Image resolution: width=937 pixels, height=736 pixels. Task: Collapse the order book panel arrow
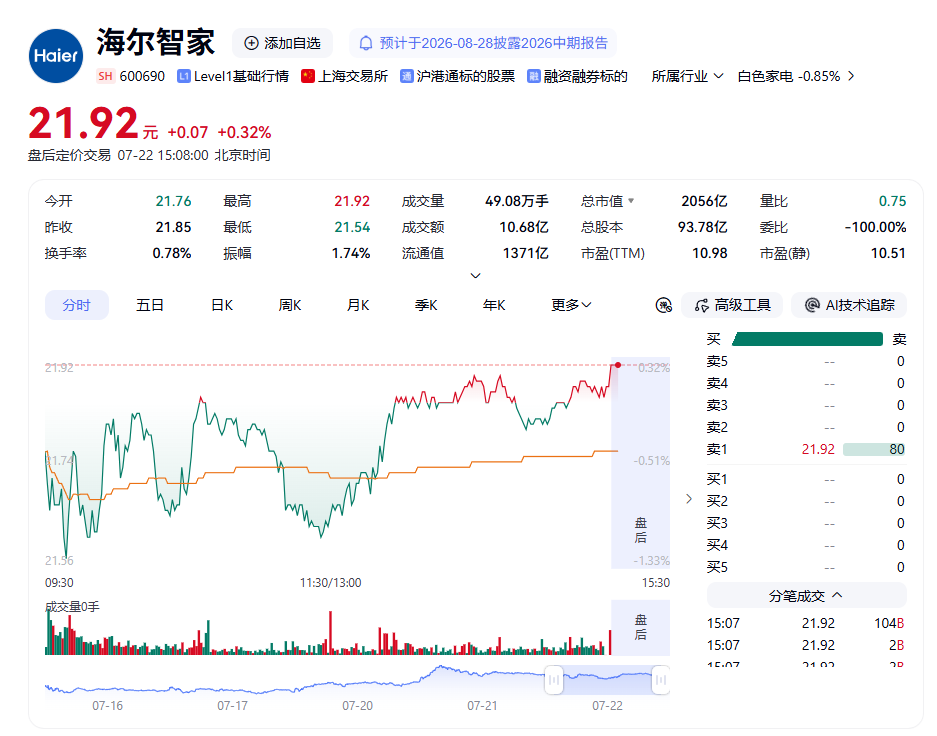[689, 498]
